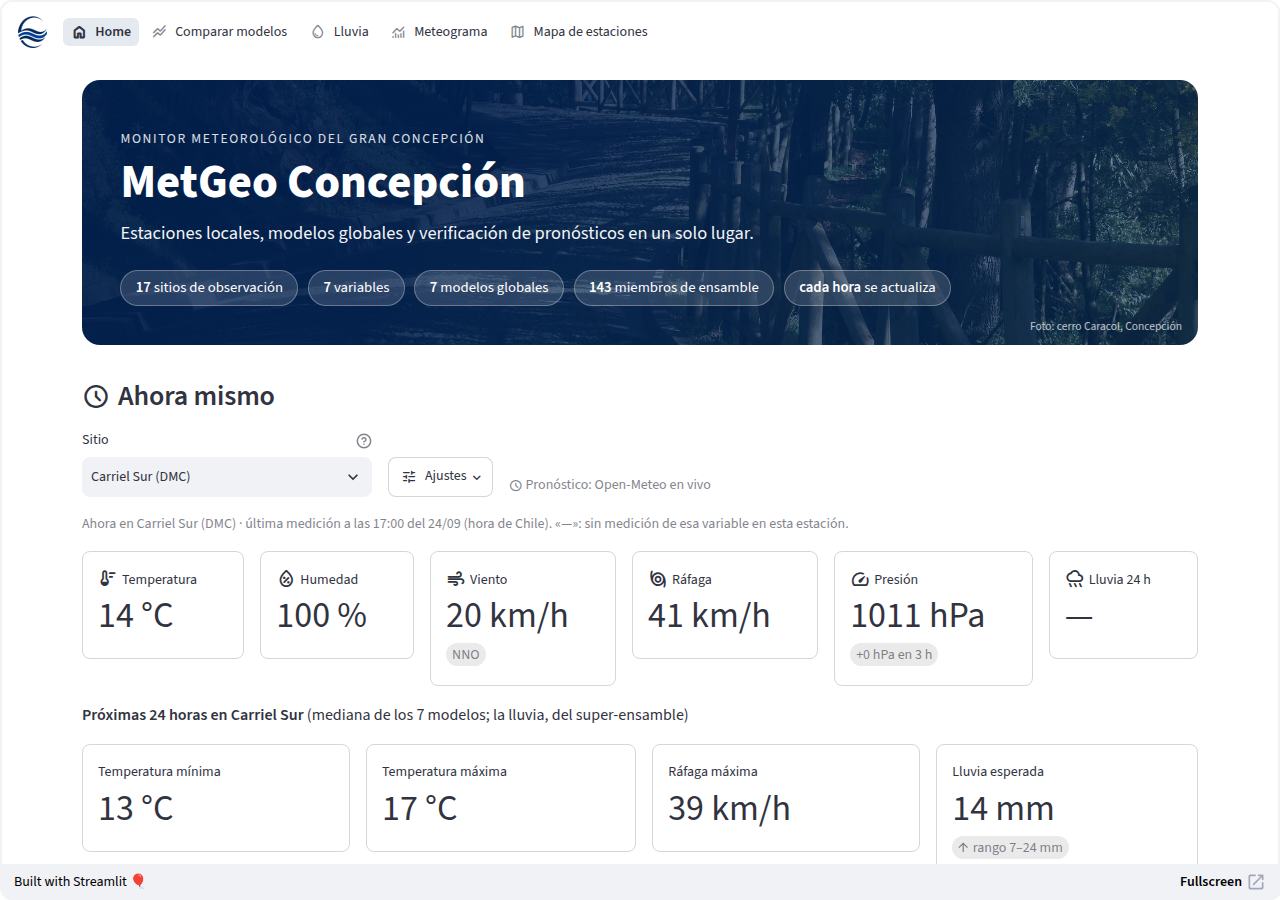Click the '39 km/h' Ráfaga máxima value
The image size is (1280, 900).
[x=729, y=808]
